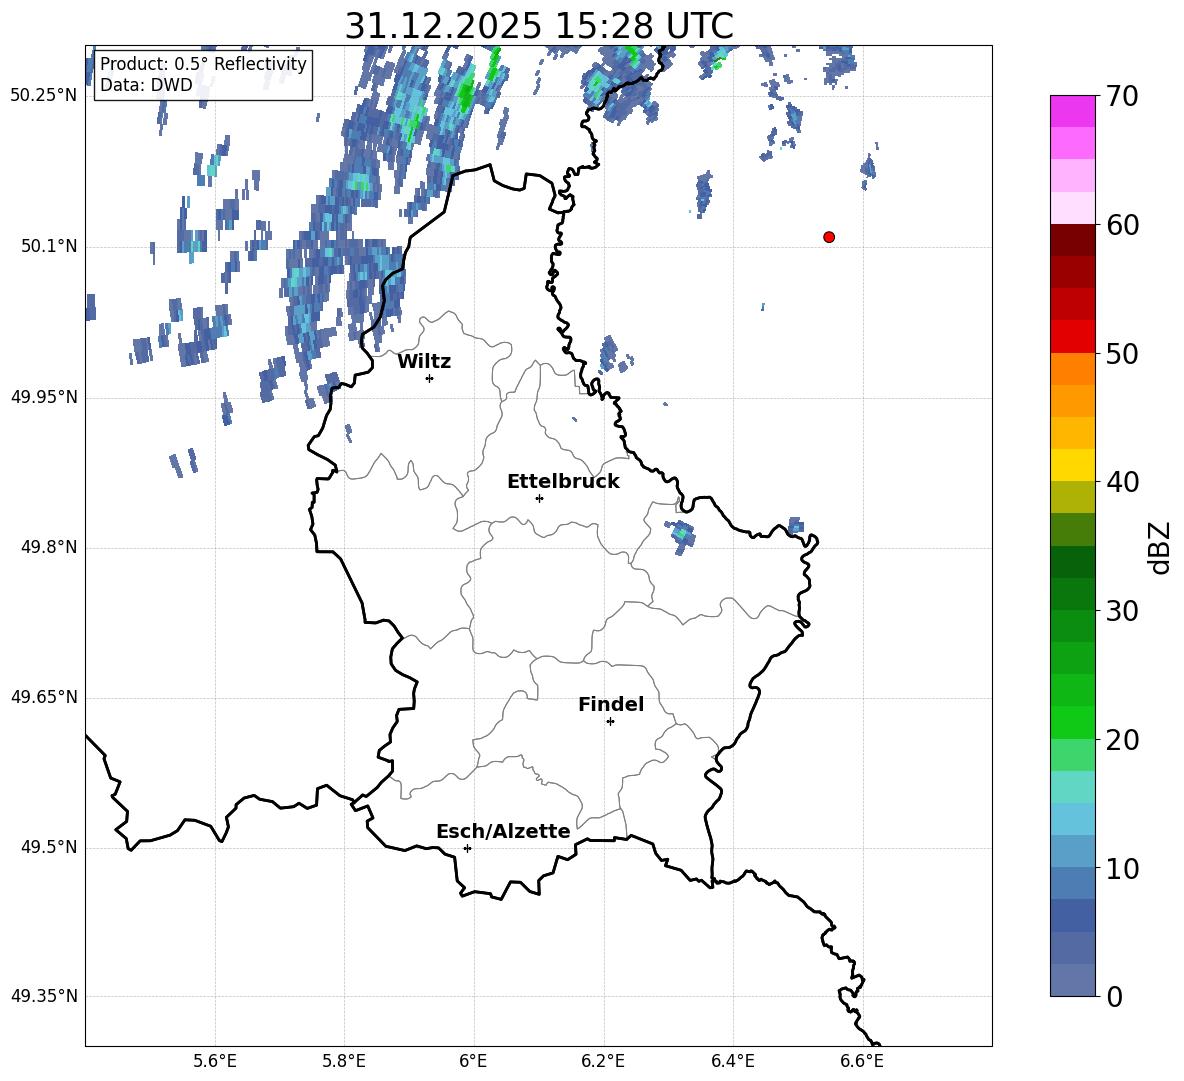Click the Esch/Alzette station cross marker
Viewport: 1184px width, 1081px height.
coord(467,848)
